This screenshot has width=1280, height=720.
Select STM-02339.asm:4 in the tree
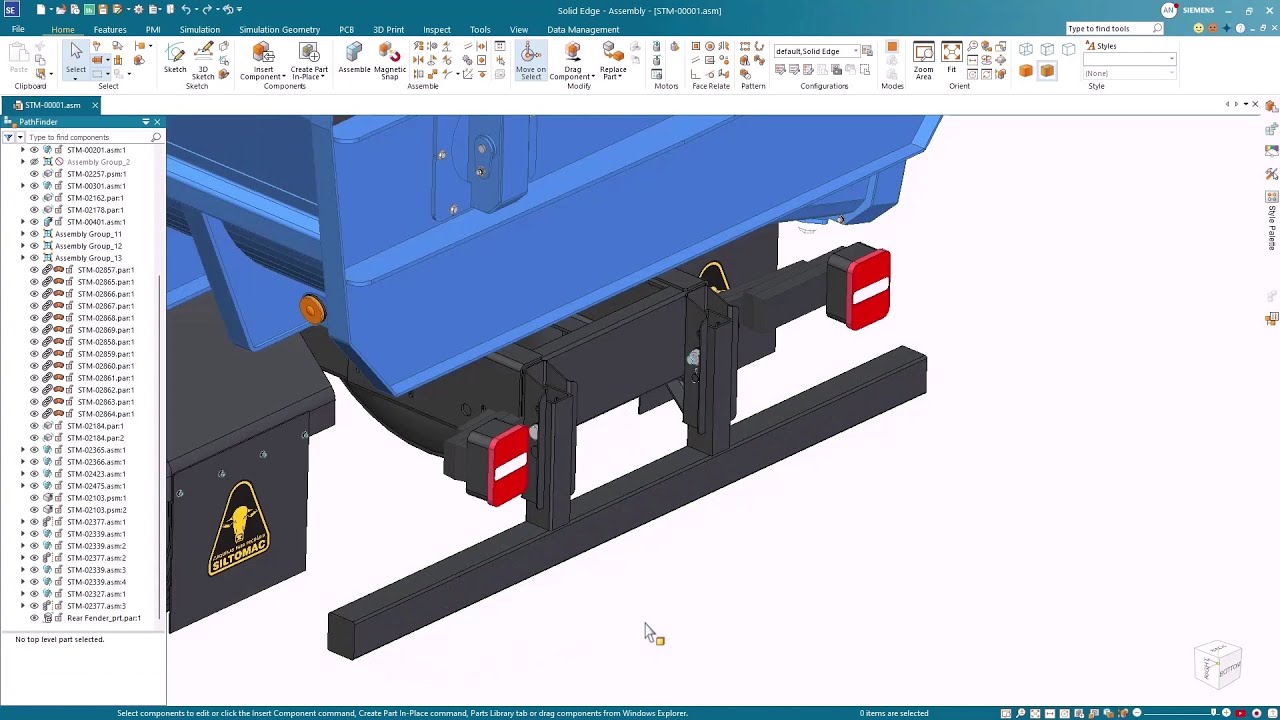(96, 582)
